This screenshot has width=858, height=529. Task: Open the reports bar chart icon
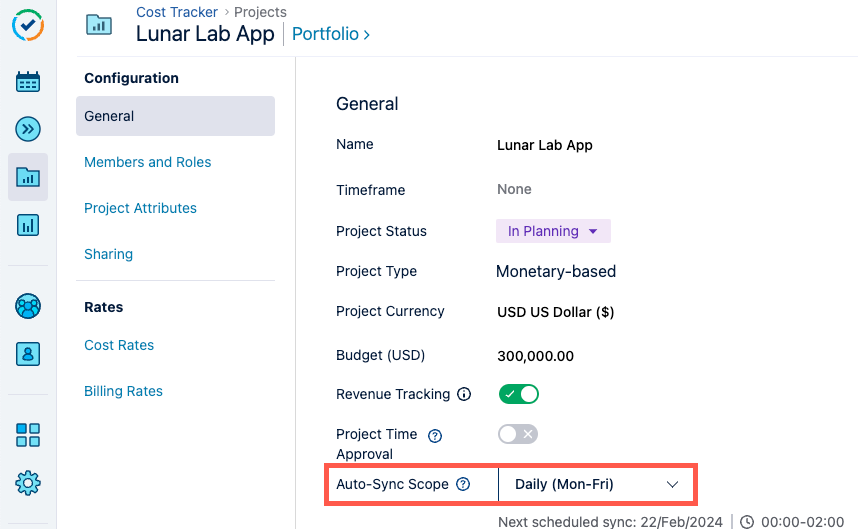28,225
